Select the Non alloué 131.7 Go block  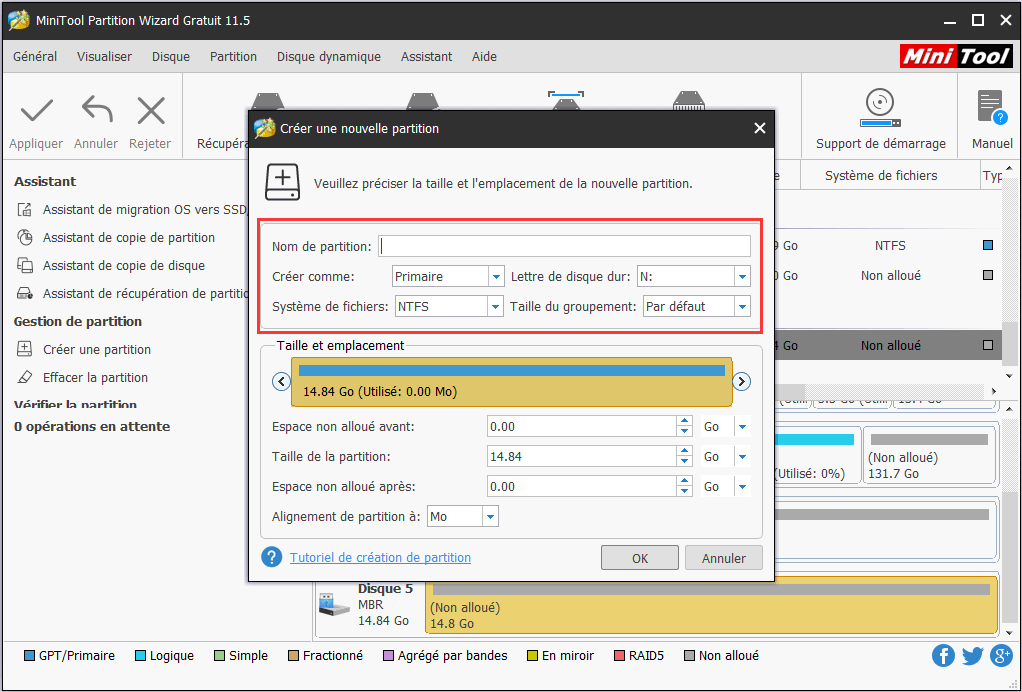929,455
